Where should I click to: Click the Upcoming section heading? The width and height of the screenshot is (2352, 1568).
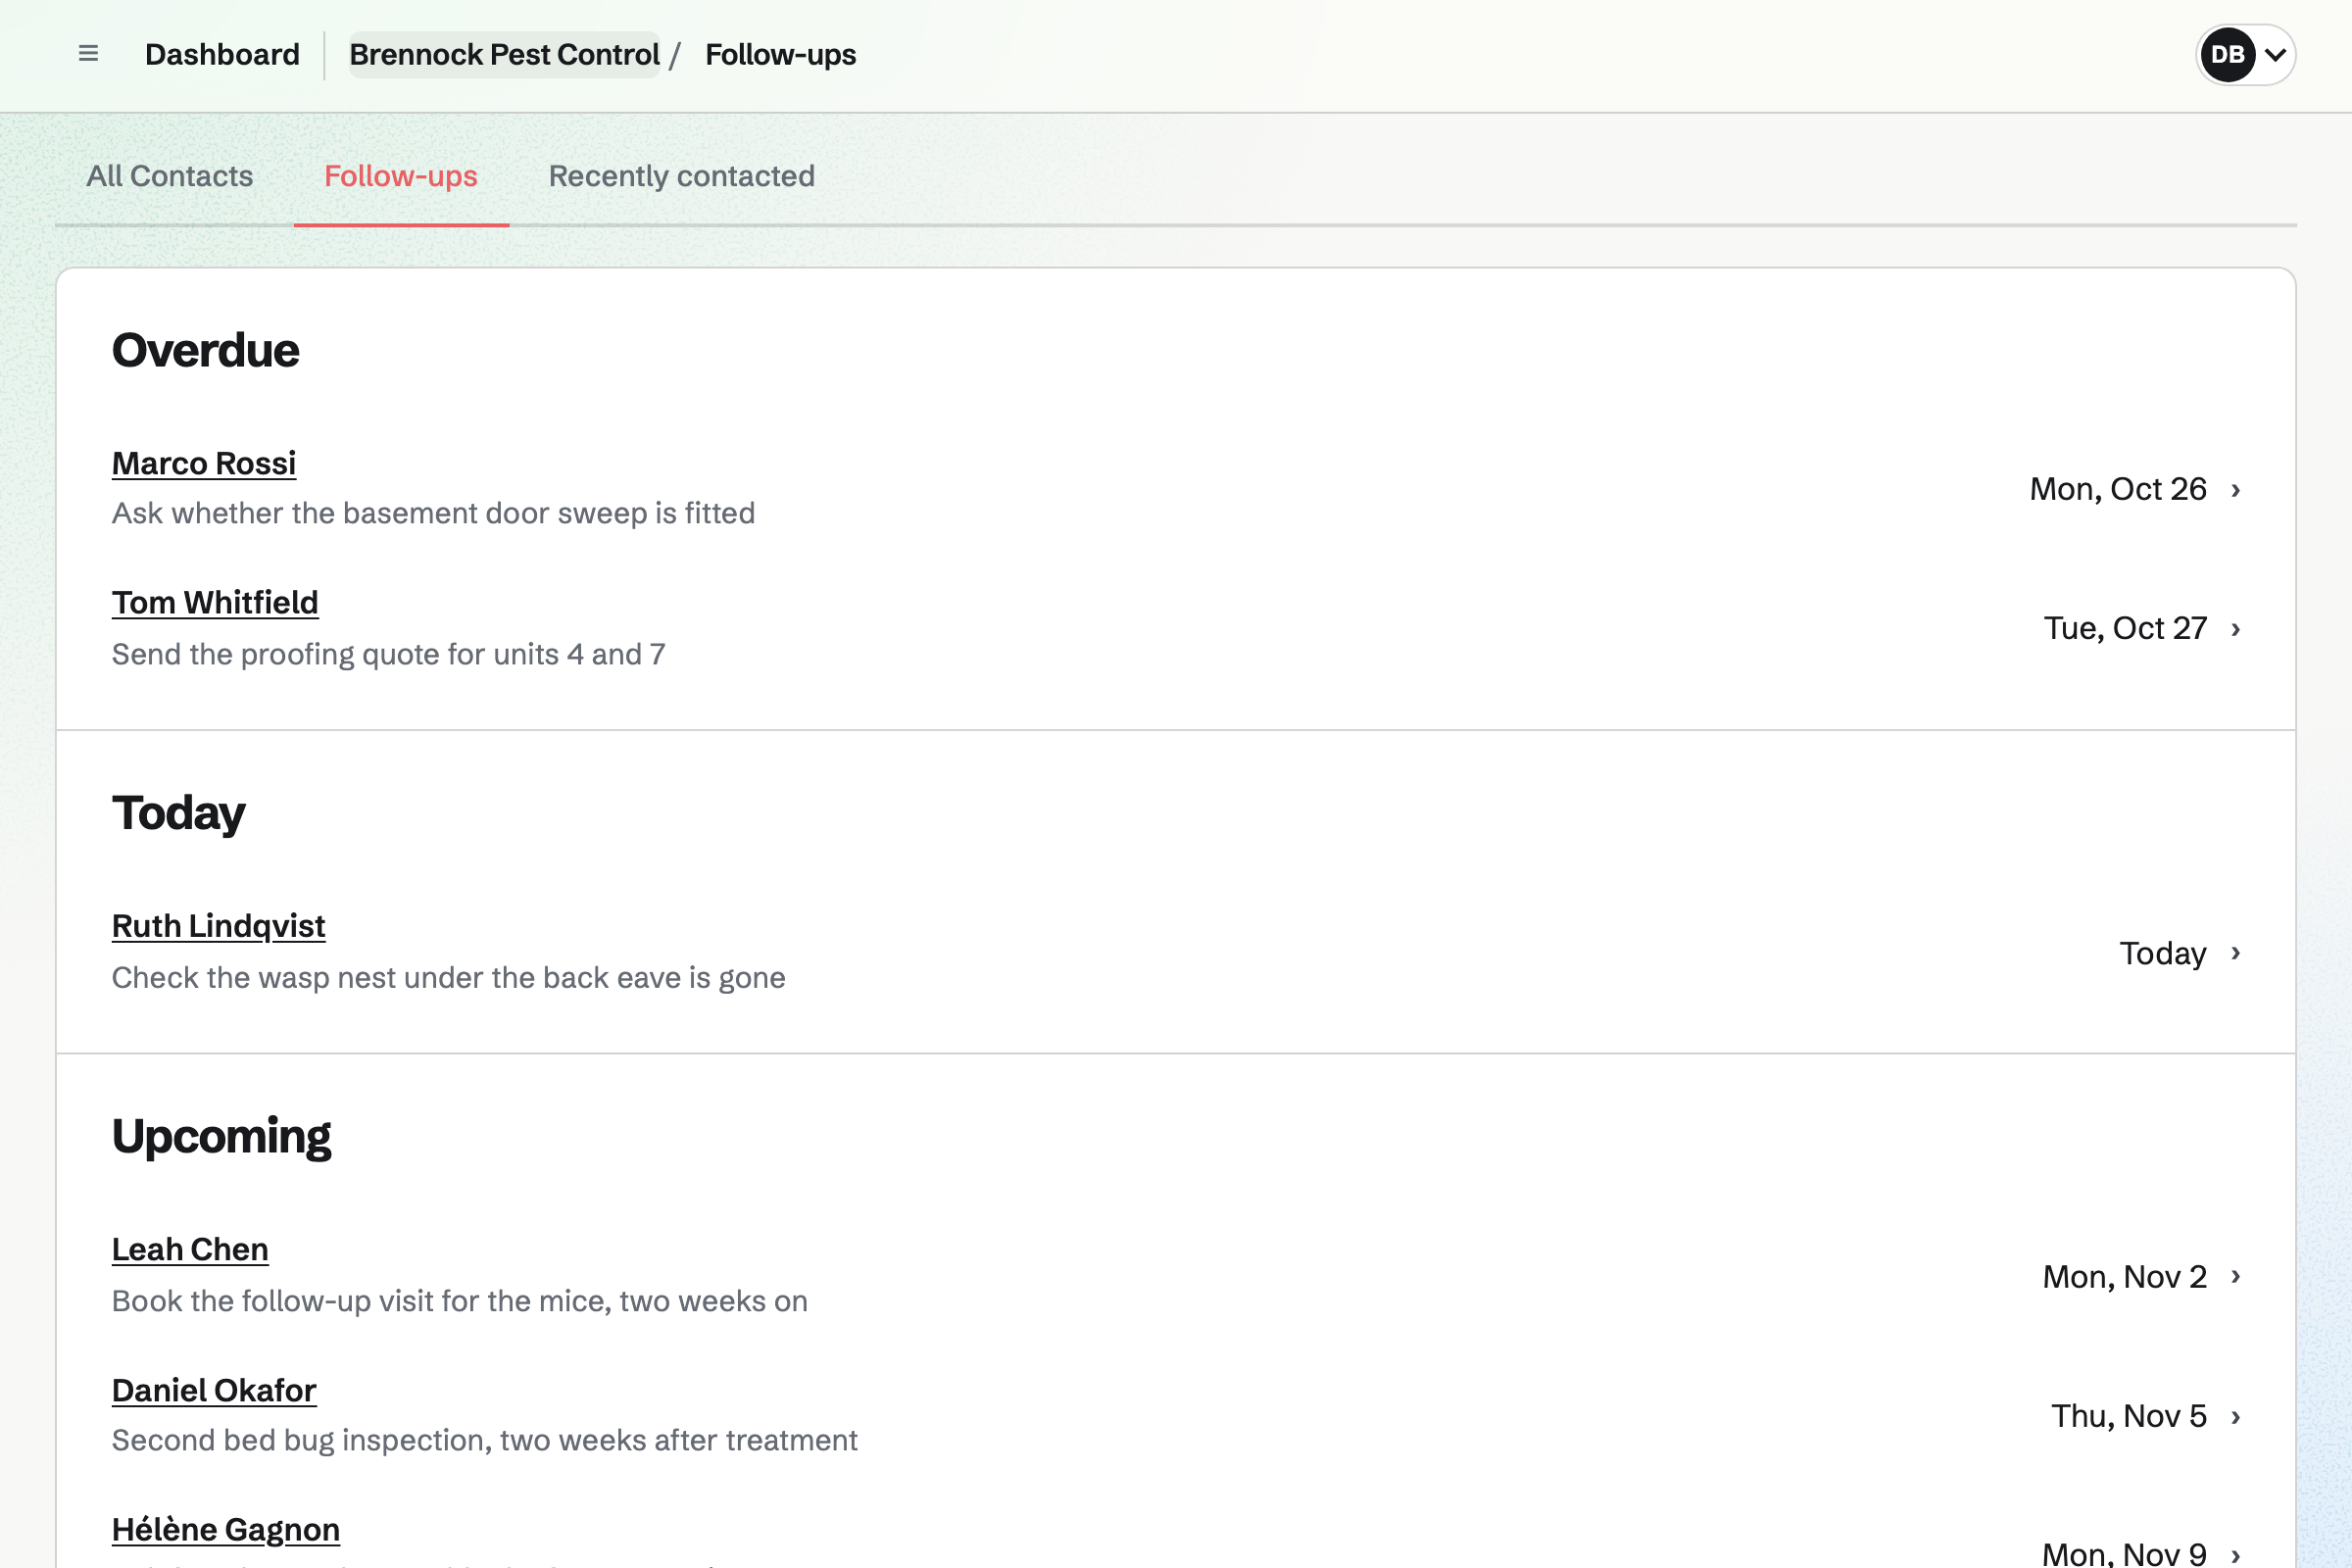click(x=221, y=1136)
